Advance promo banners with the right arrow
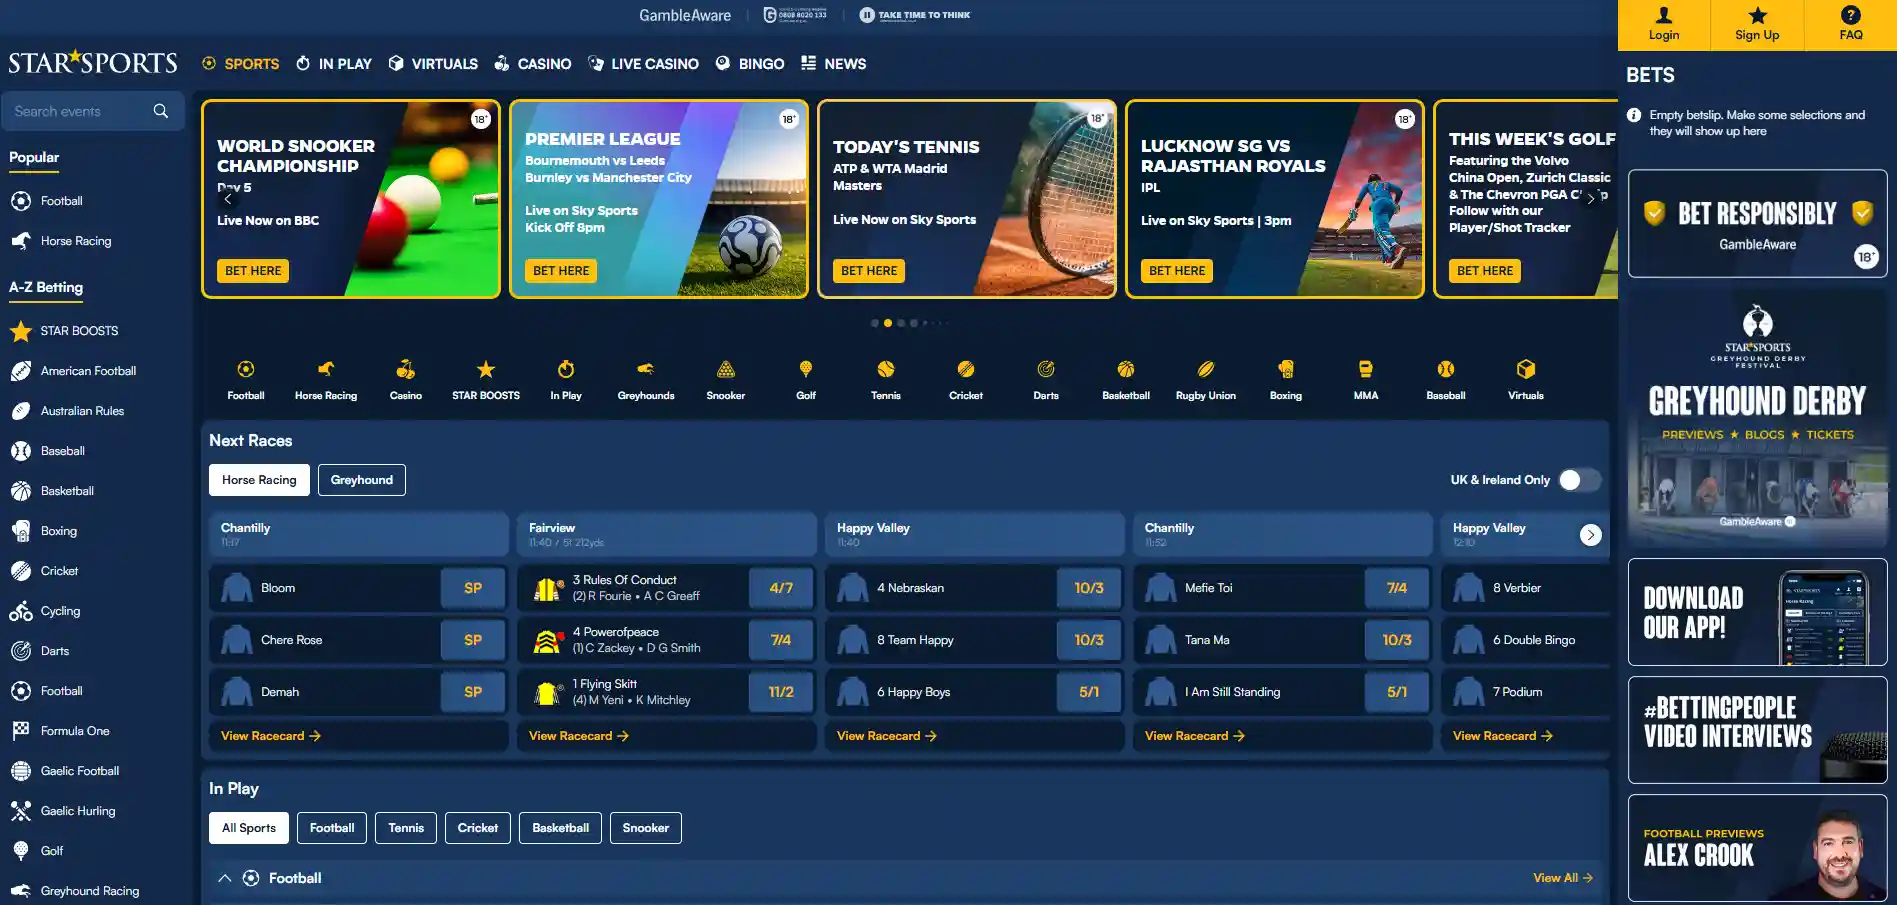The image size is (1897, 905). (x=1590, y=199)
